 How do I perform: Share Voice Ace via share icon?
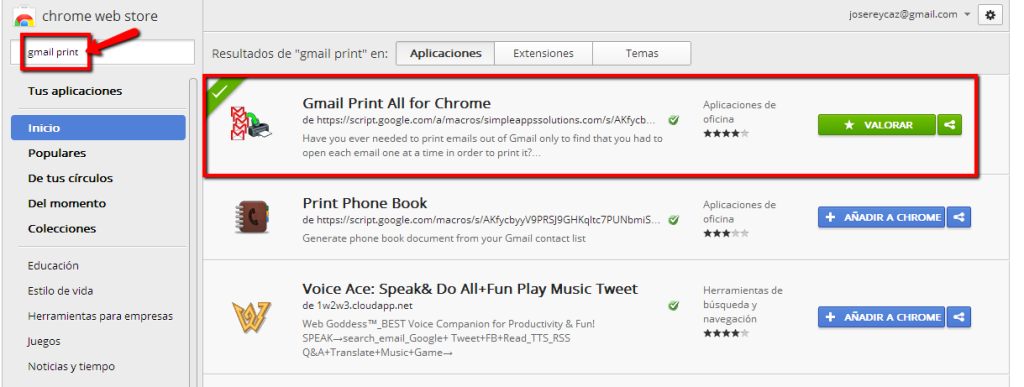point(959,317)
